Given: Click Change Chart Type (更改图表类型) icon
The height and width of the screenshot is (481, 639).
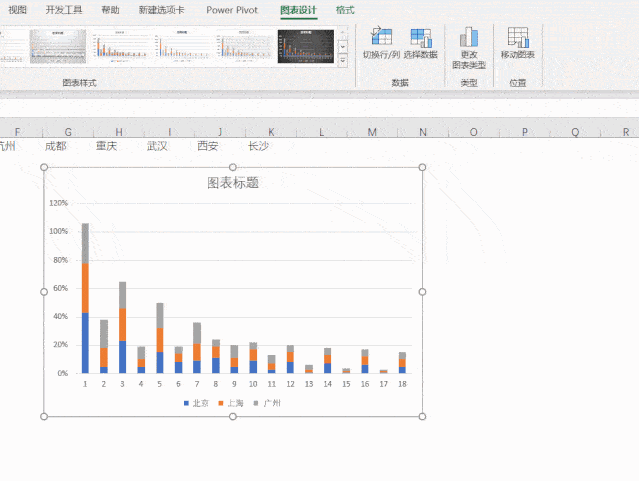Looking at the screenshot, I should coord(469,37).
